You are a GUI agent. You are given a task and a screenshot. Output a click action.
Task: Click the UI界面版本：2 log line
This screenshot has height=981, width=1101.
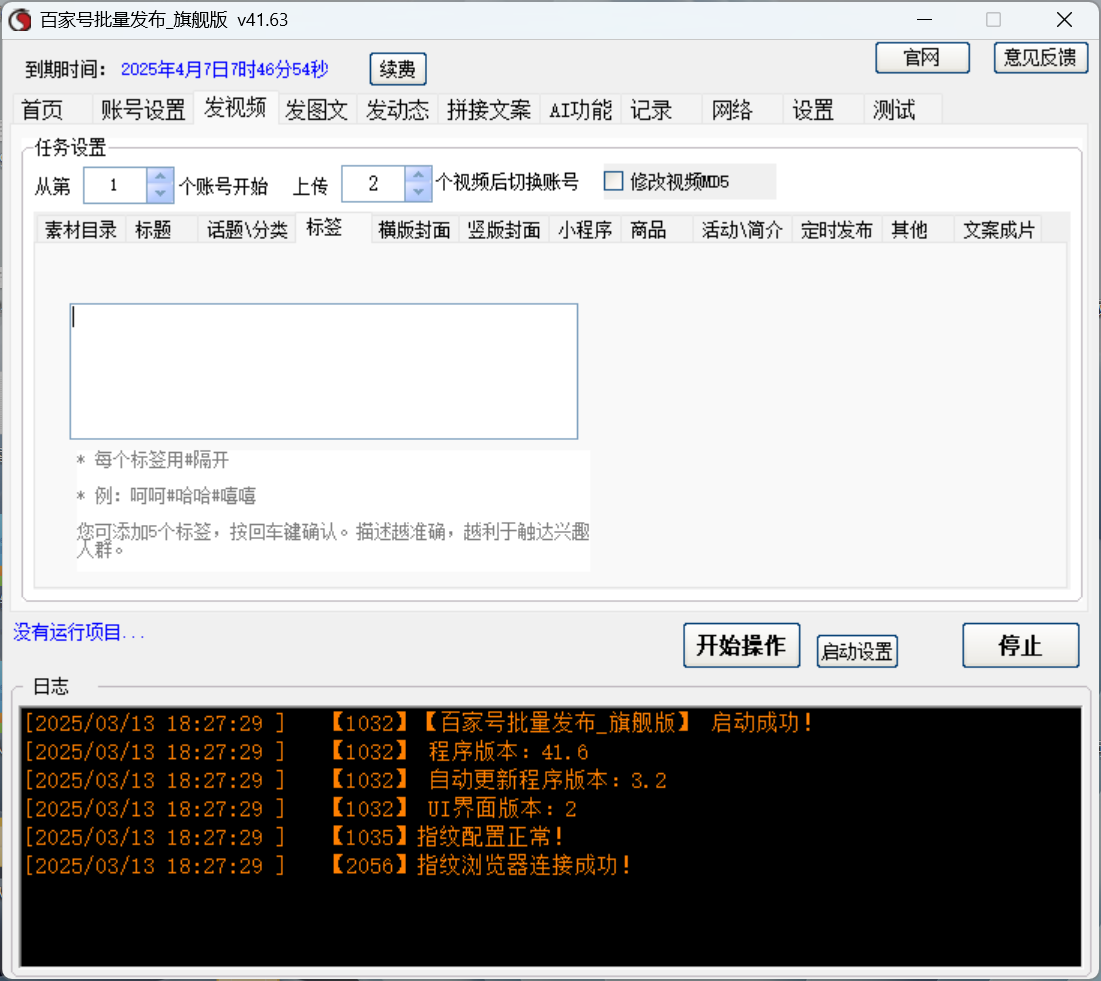click(x=301, y=809)
